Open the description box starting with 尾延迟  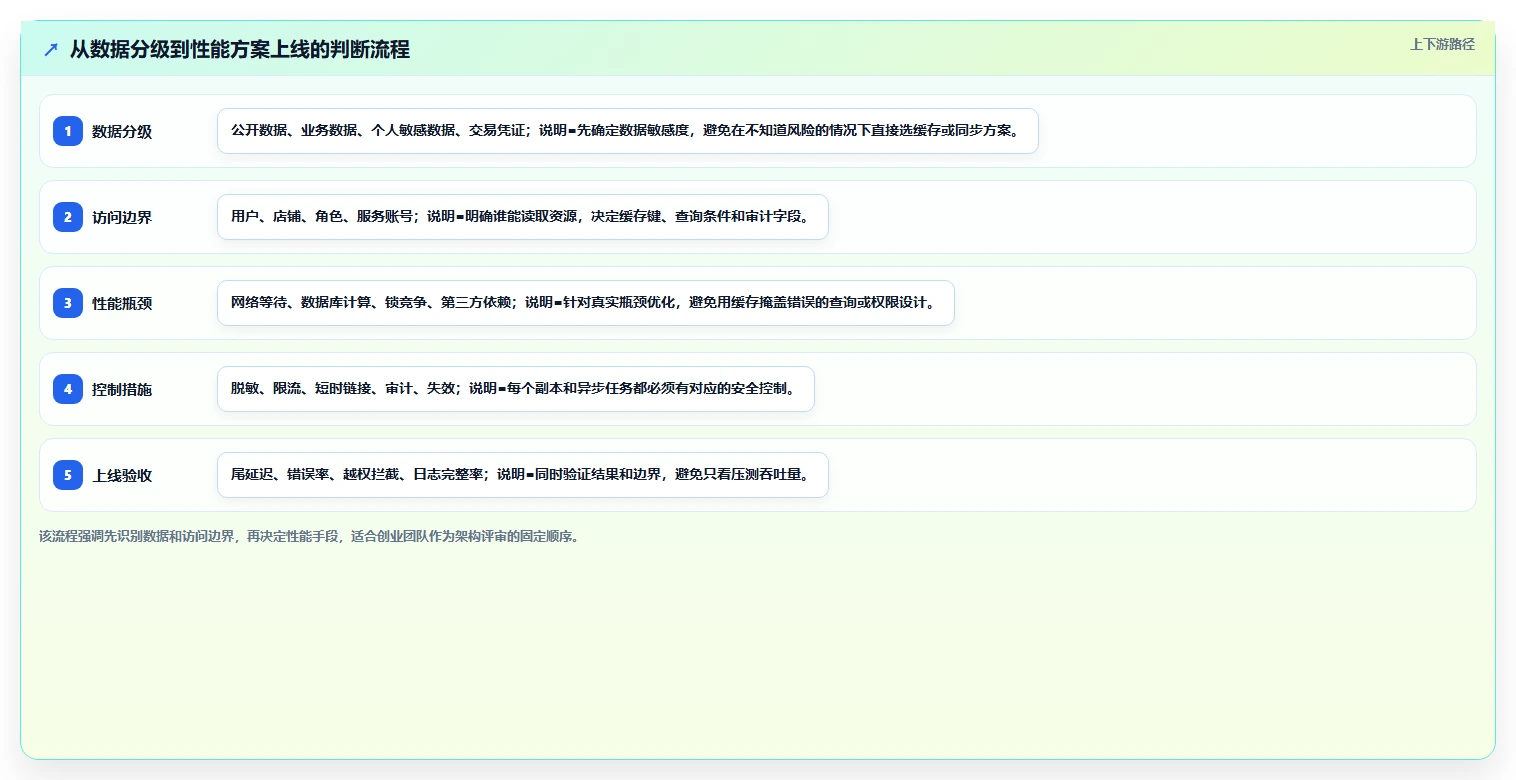pyautogui.click(x=523, y=475)
